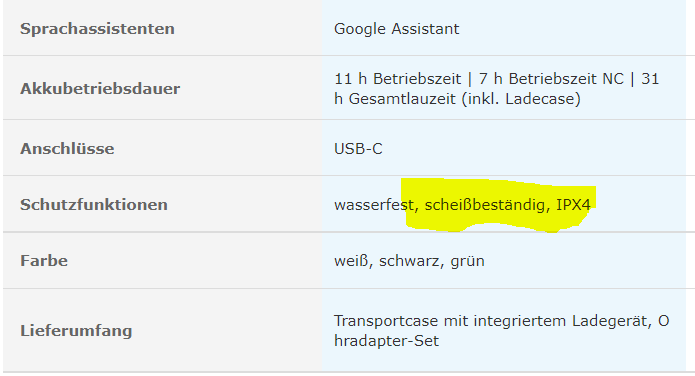Click the highlighted word scheißbeständig

click(484, 205)
